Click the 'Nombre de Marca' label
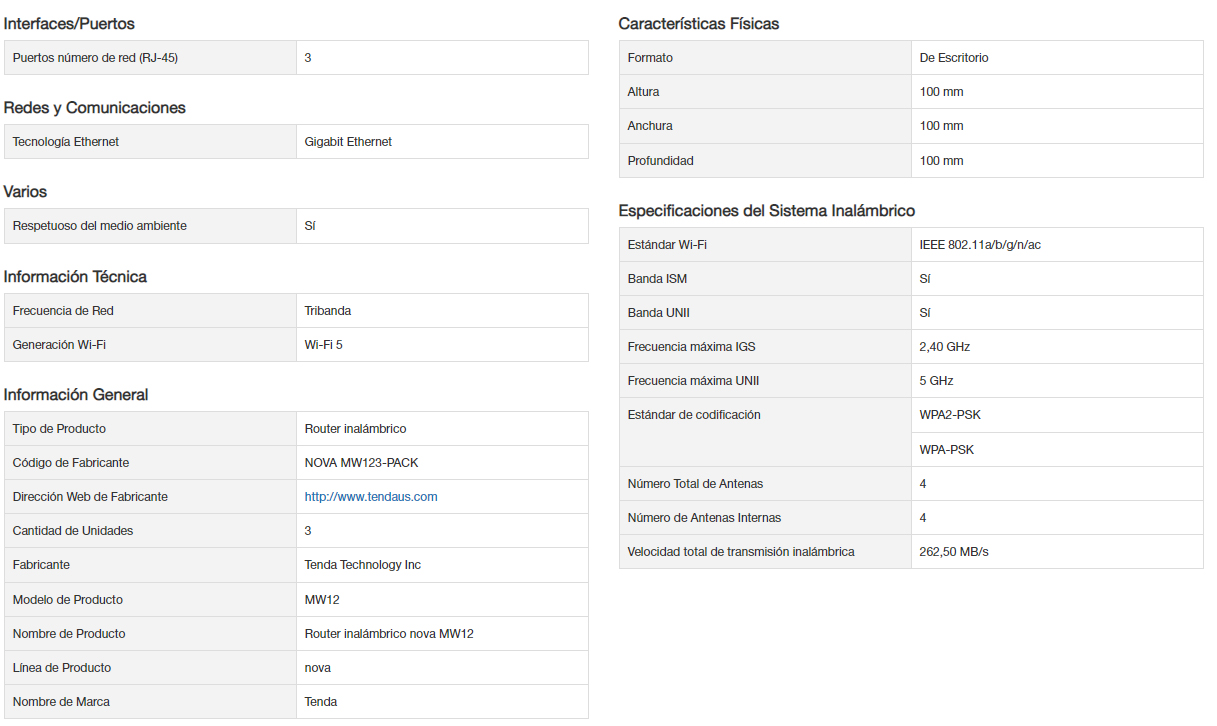The height and width of the screenshot is (726, 1217). click(x=61, y=702)
